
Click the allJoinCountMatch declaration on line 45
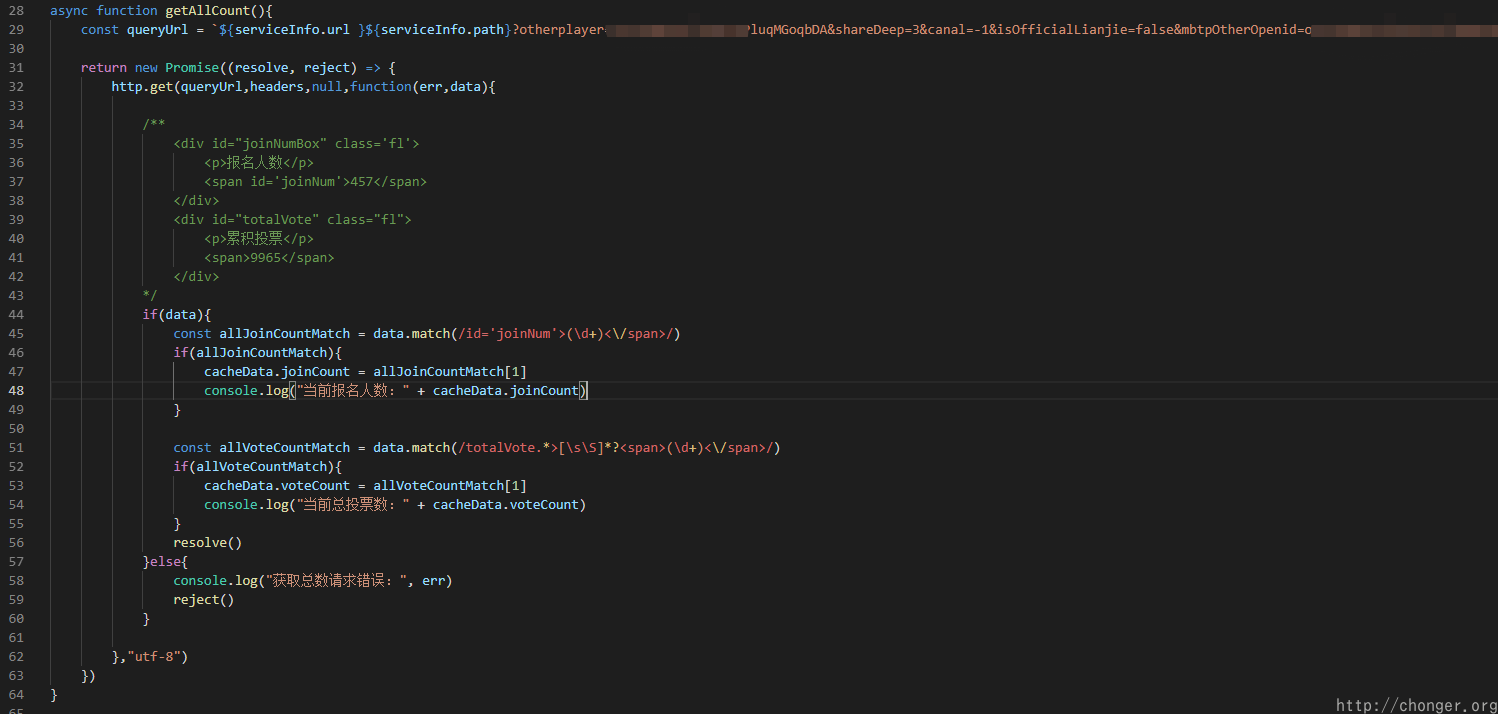pyautogui.click(x=284, y=333)
